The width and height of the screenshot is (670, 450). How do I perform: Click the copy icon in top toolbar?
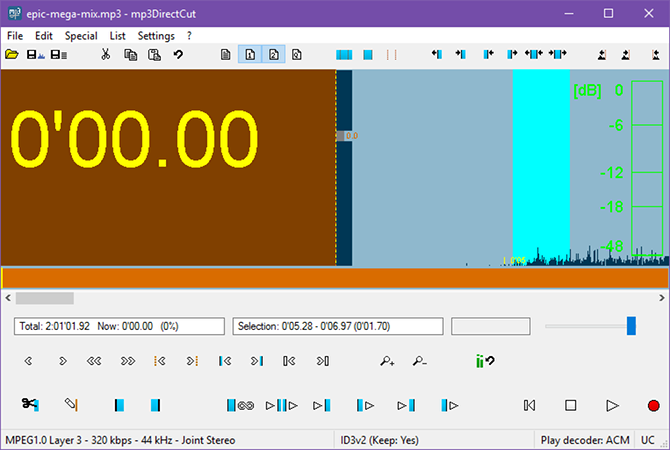click(130, 55)
